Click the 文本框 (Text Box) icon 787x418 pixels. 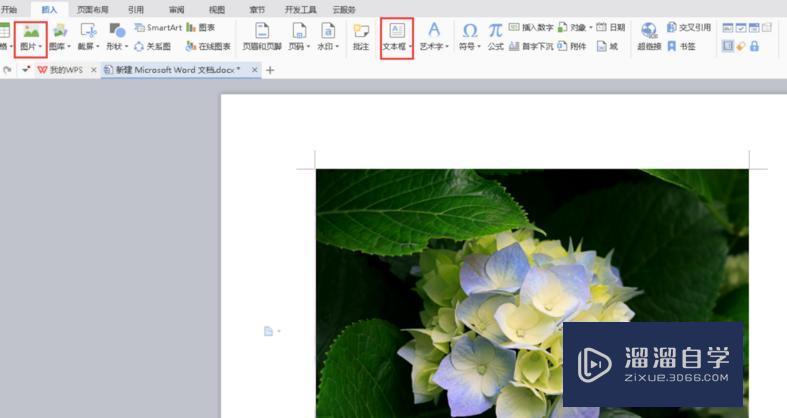click(x=397, y=31)
